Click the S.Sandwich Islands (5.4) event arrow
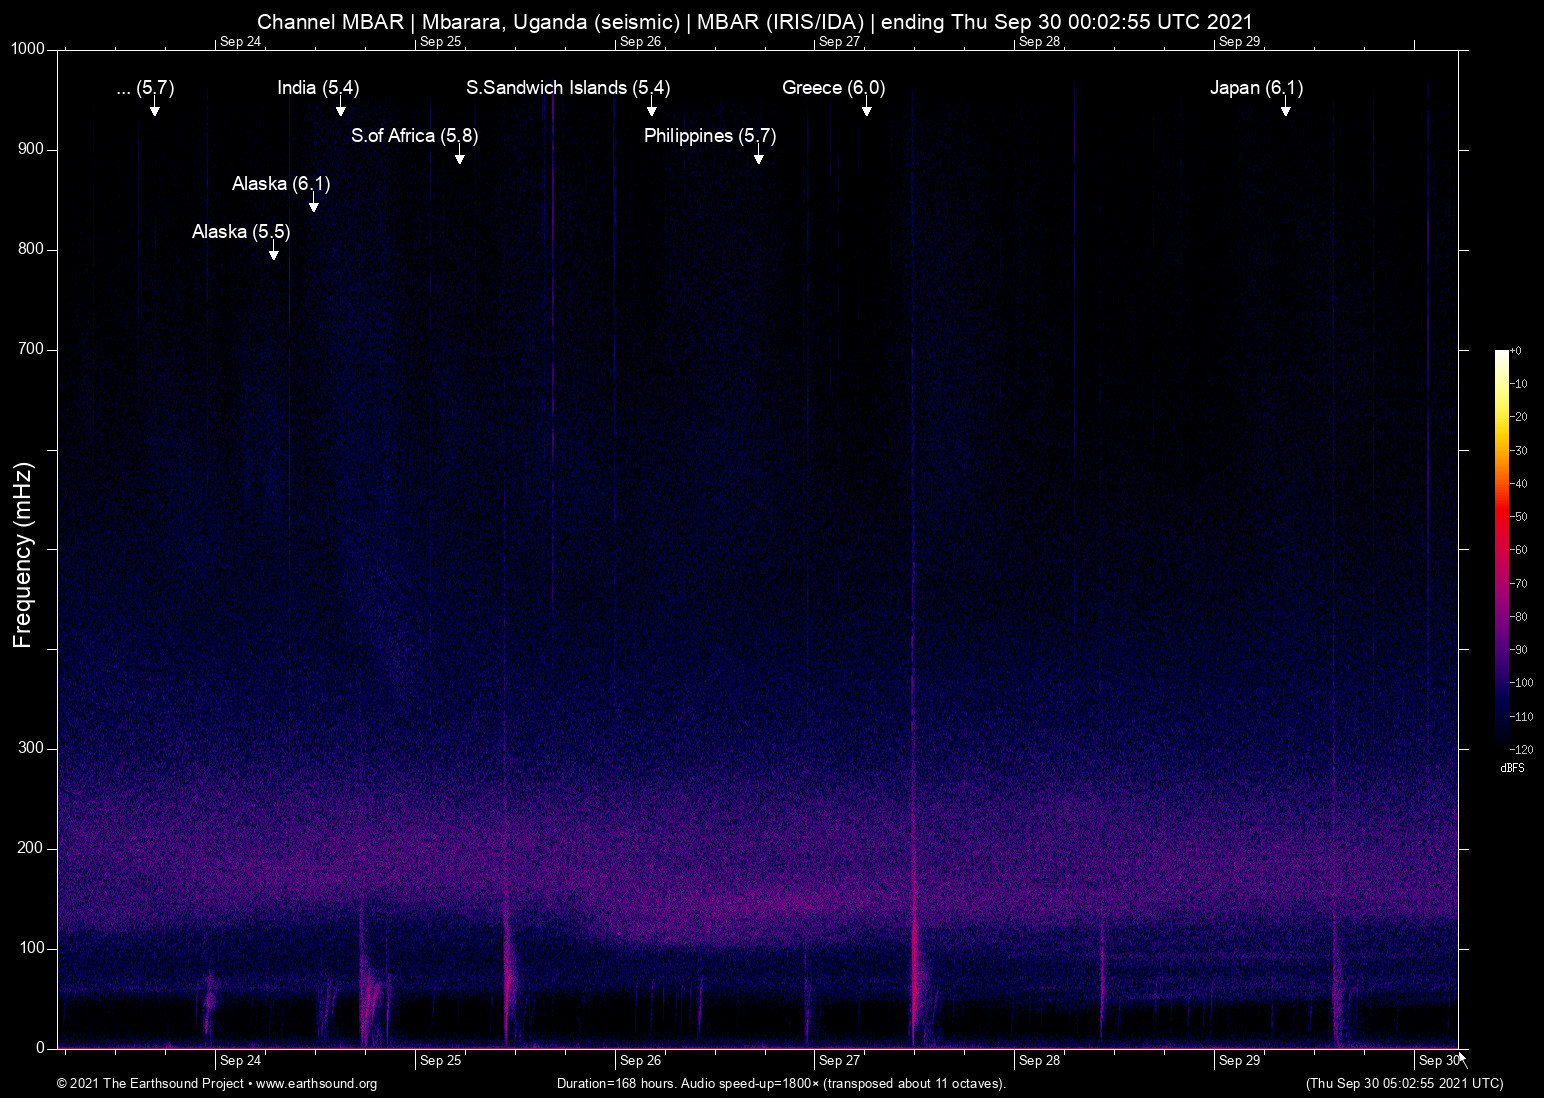Viewport: 1544px width, 1098px height. (650, 107)
